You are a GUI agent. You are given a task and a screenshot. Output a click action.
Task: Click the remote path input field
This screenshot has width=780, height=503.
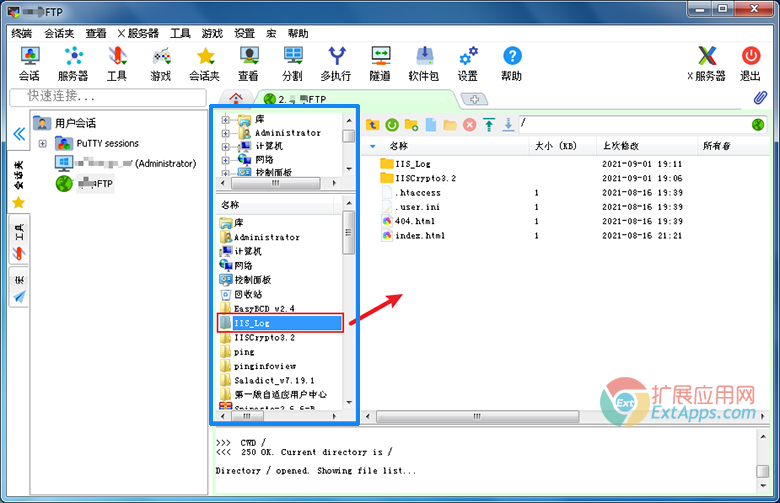click(x=634, y=124)
